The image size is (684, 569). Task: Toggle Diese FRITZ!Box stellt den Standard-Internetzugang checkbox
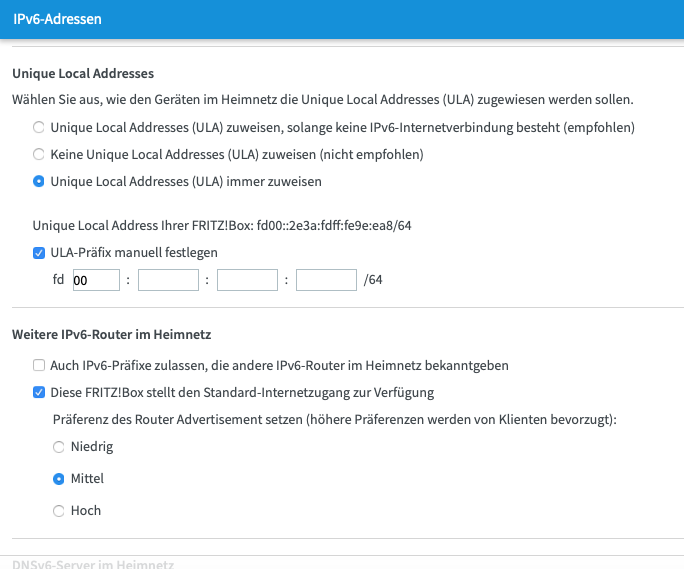(39, 392)
